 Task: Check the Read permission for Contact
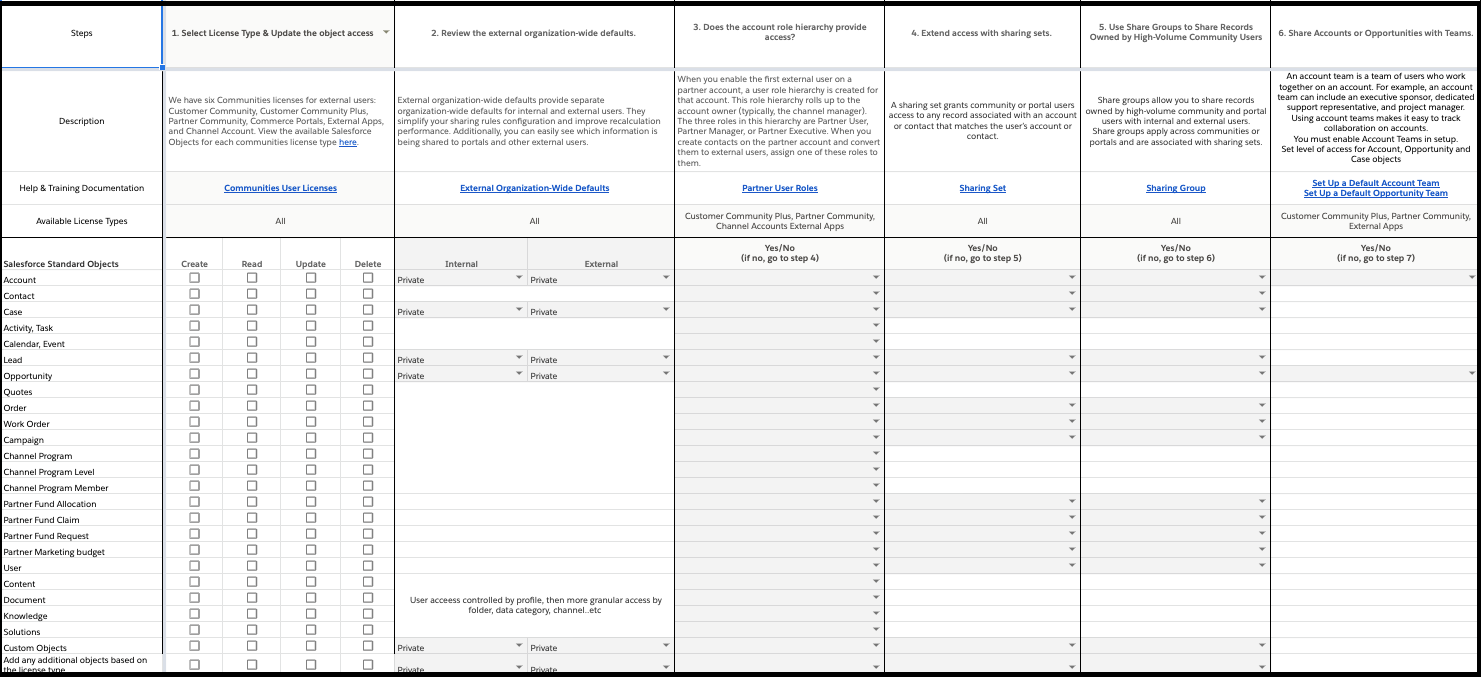pyautogui.click(x=252, y=296)
